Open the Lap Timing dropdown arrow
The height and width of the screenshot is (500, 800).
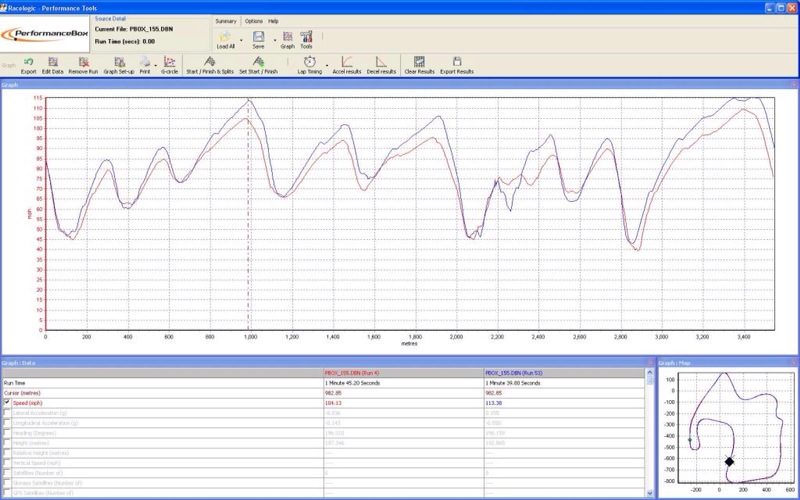click(x=327, y=64)
